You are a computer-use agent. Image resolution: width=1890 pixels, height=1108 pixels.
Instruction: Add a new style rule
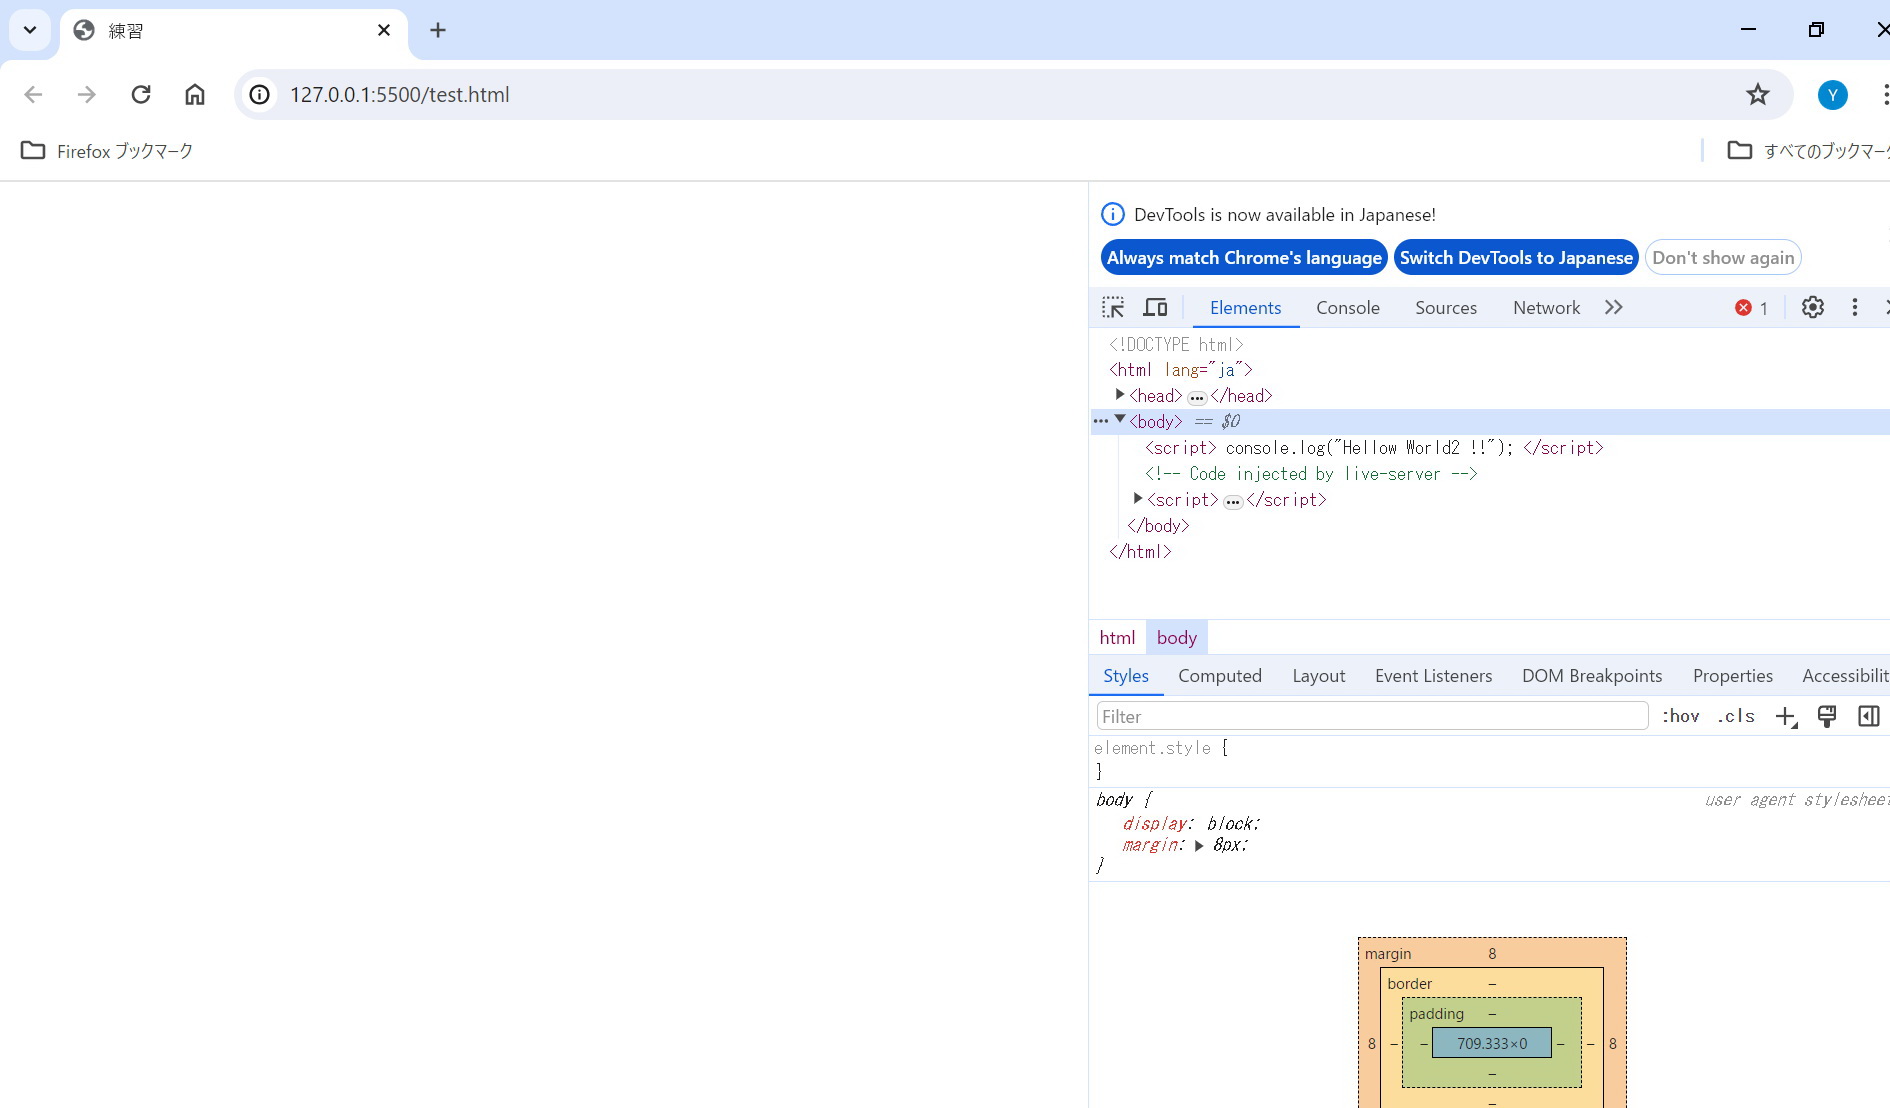pyautogui.click(x=1786, y=716)
